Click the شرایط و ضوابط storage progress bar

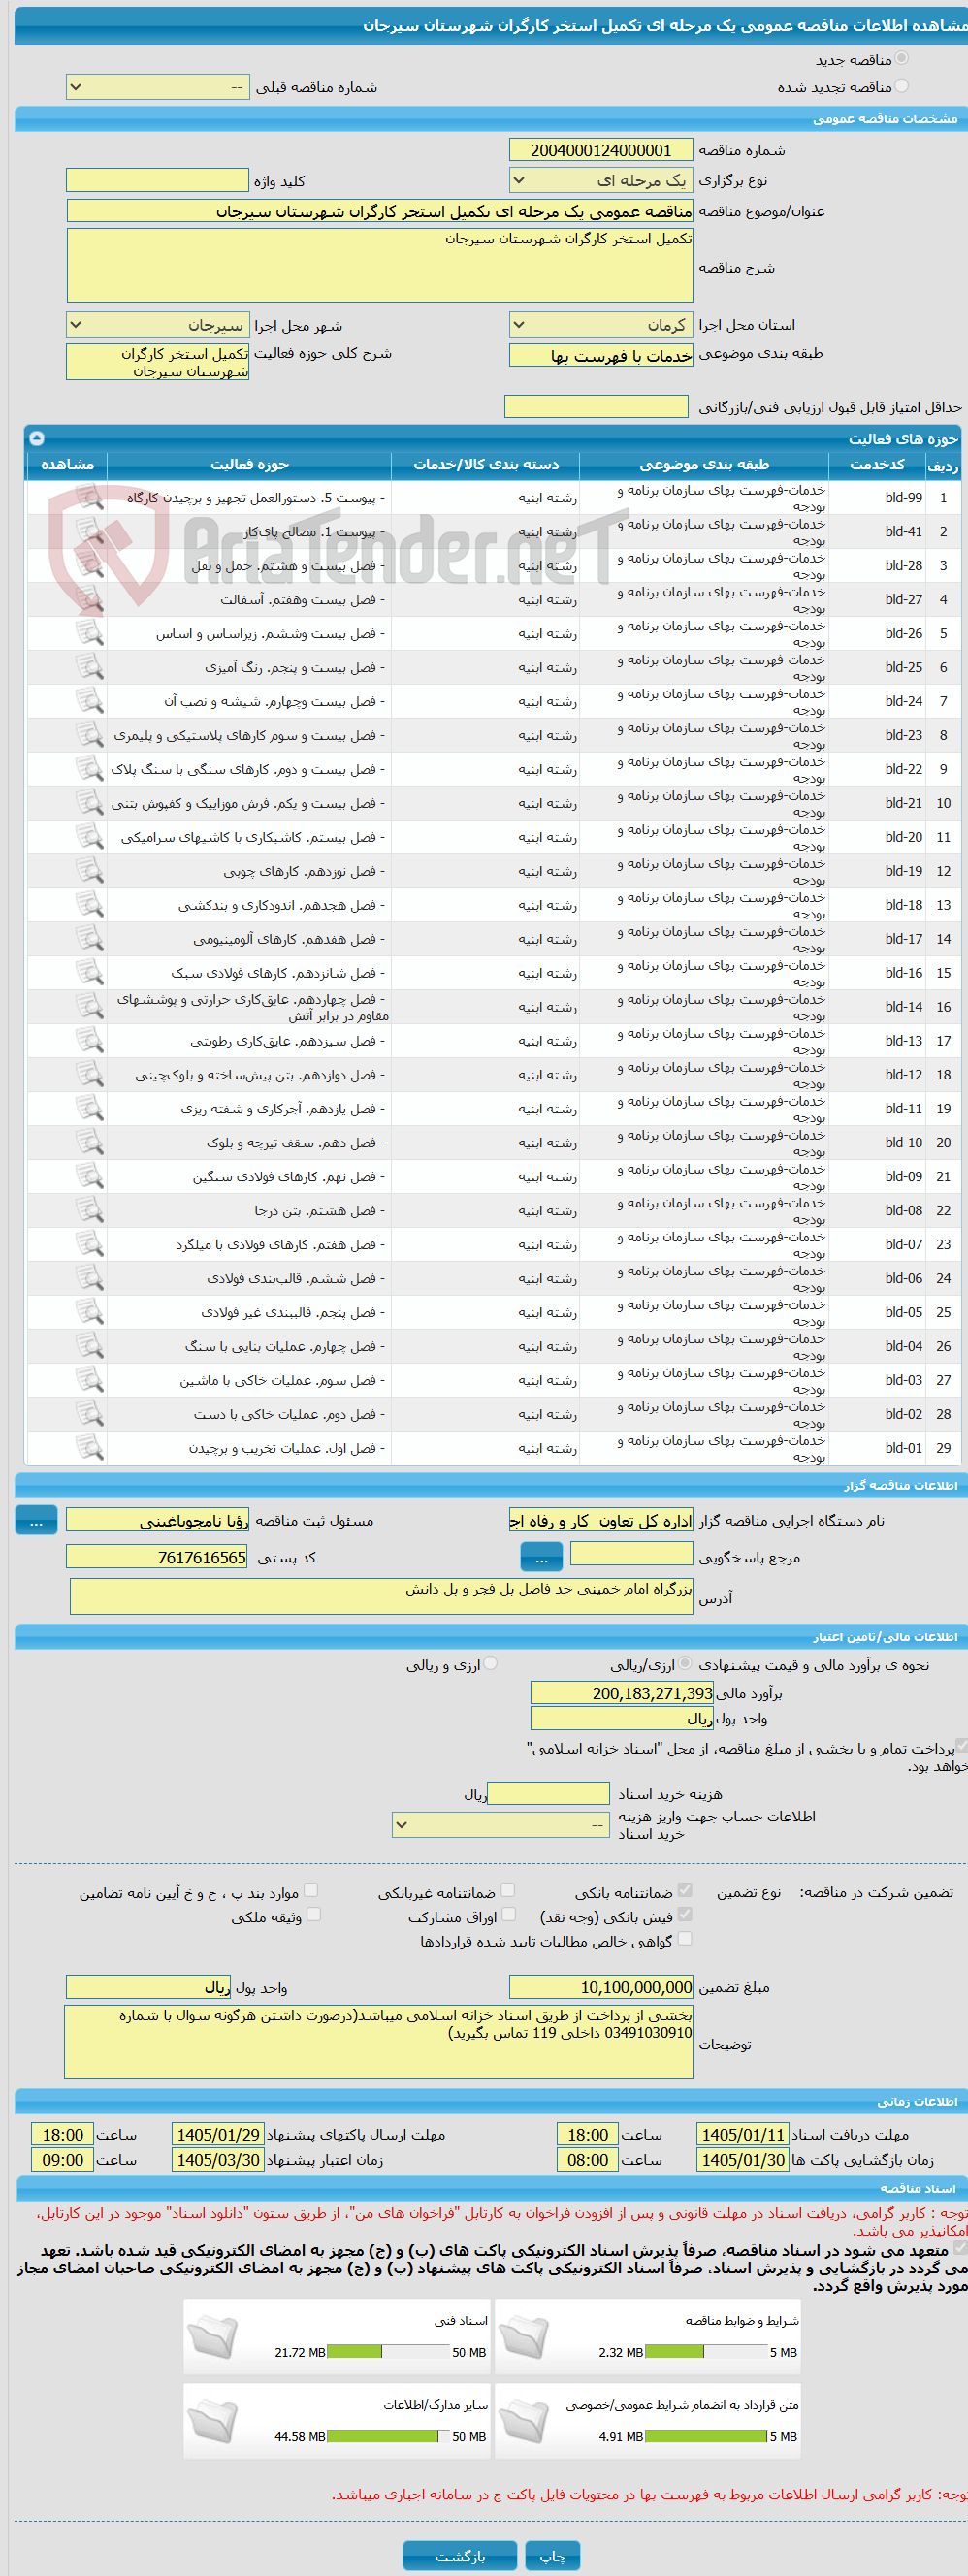(706, 2352)
